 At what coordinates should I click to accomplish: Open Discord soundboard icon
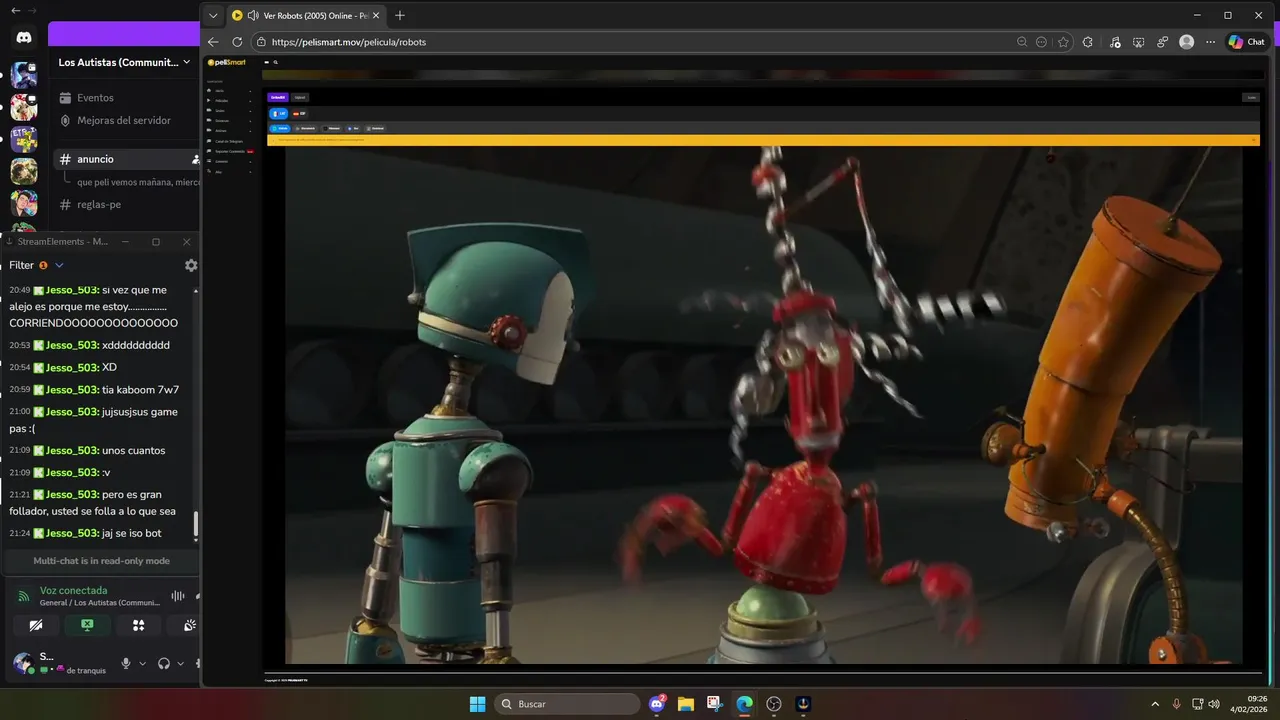pyautogui.click(x=189, y=625)
